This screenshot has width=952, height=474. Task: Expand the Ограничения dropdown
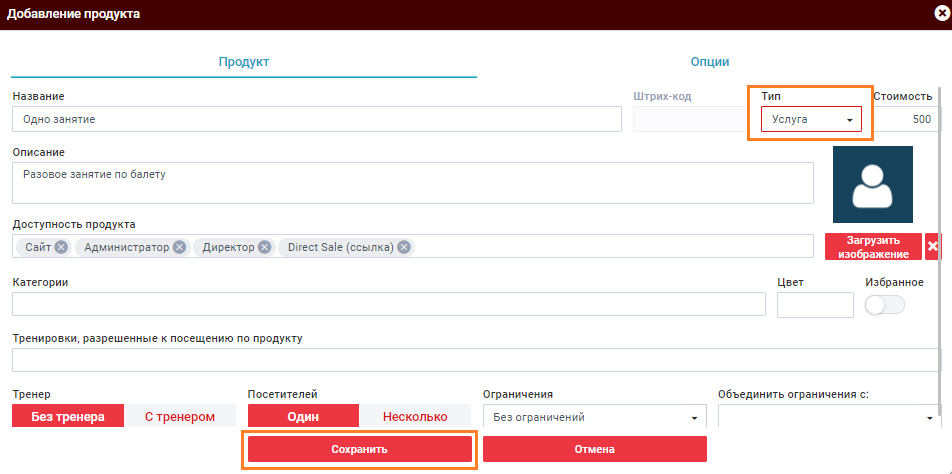(x=594, y=417)
